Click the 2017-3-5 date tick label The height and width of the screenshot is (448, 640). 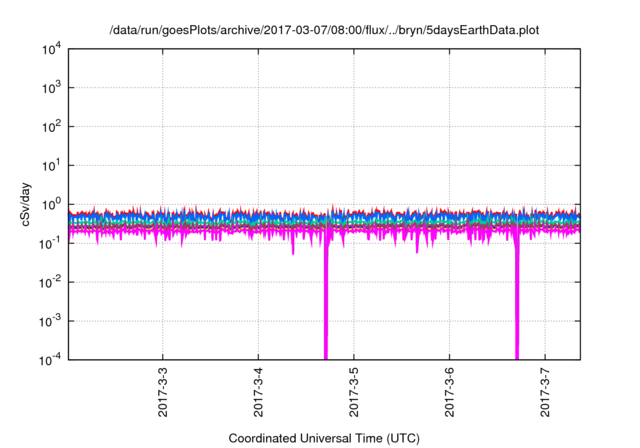[x=354, y=393]
